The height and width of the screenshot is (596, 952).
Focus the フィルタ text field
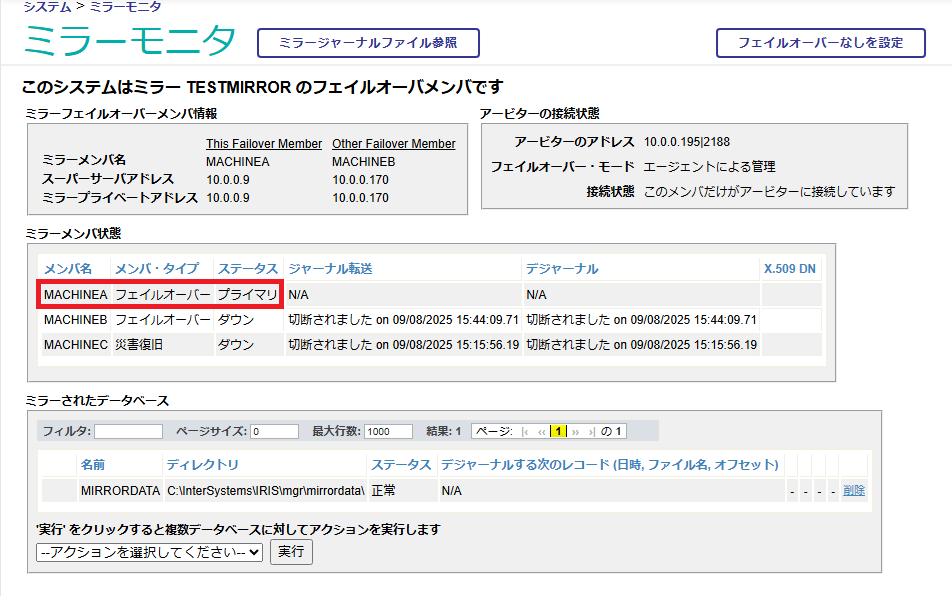click(x=128, y=431)
